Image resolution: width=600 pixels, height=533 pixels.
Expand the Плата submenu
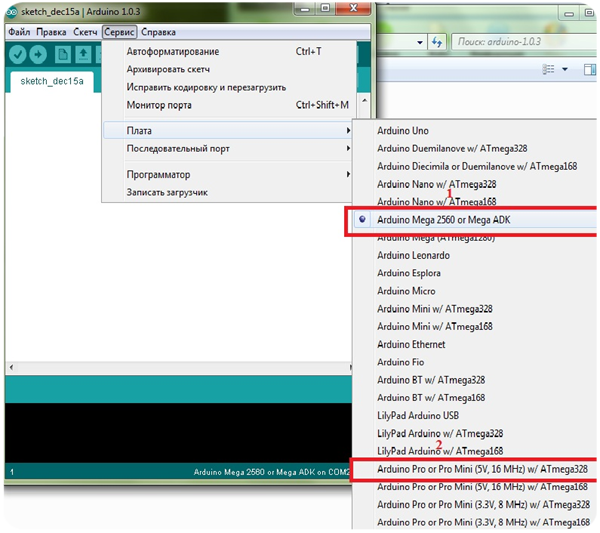[228, 130]
